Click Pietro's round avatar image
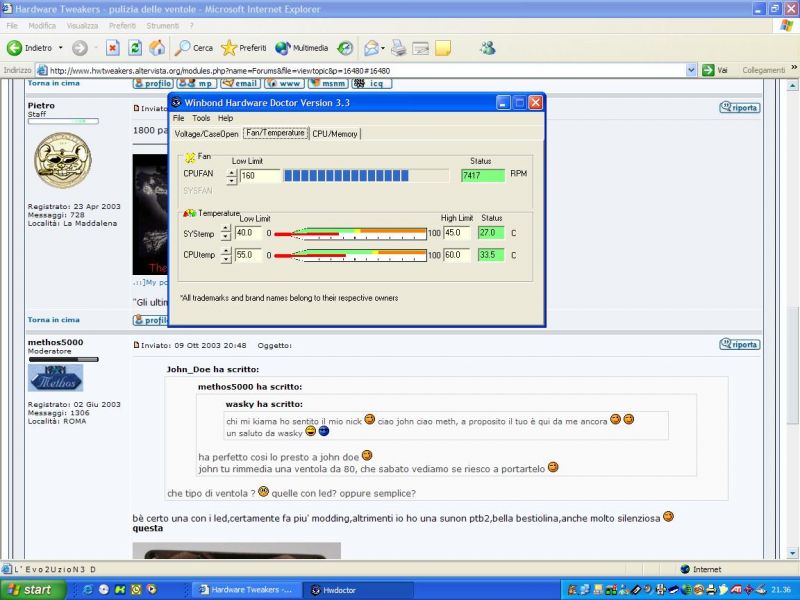 click(62, 160)
